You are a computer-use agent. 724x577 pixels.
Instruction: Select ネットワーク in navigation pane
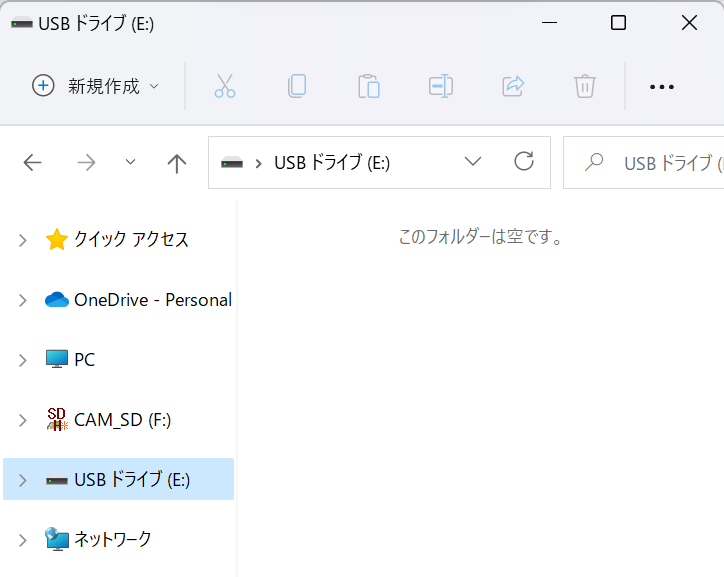click(112, 540)
